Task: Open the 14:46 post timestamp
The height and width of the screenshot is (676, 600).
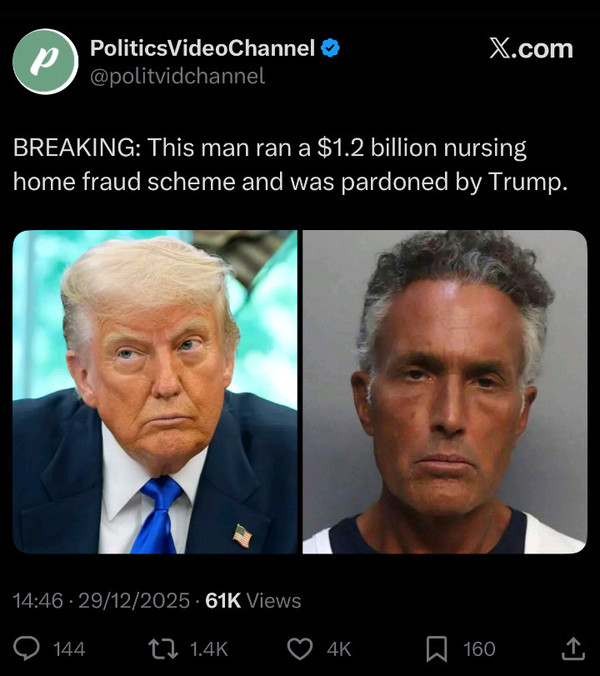Action: 38,601
